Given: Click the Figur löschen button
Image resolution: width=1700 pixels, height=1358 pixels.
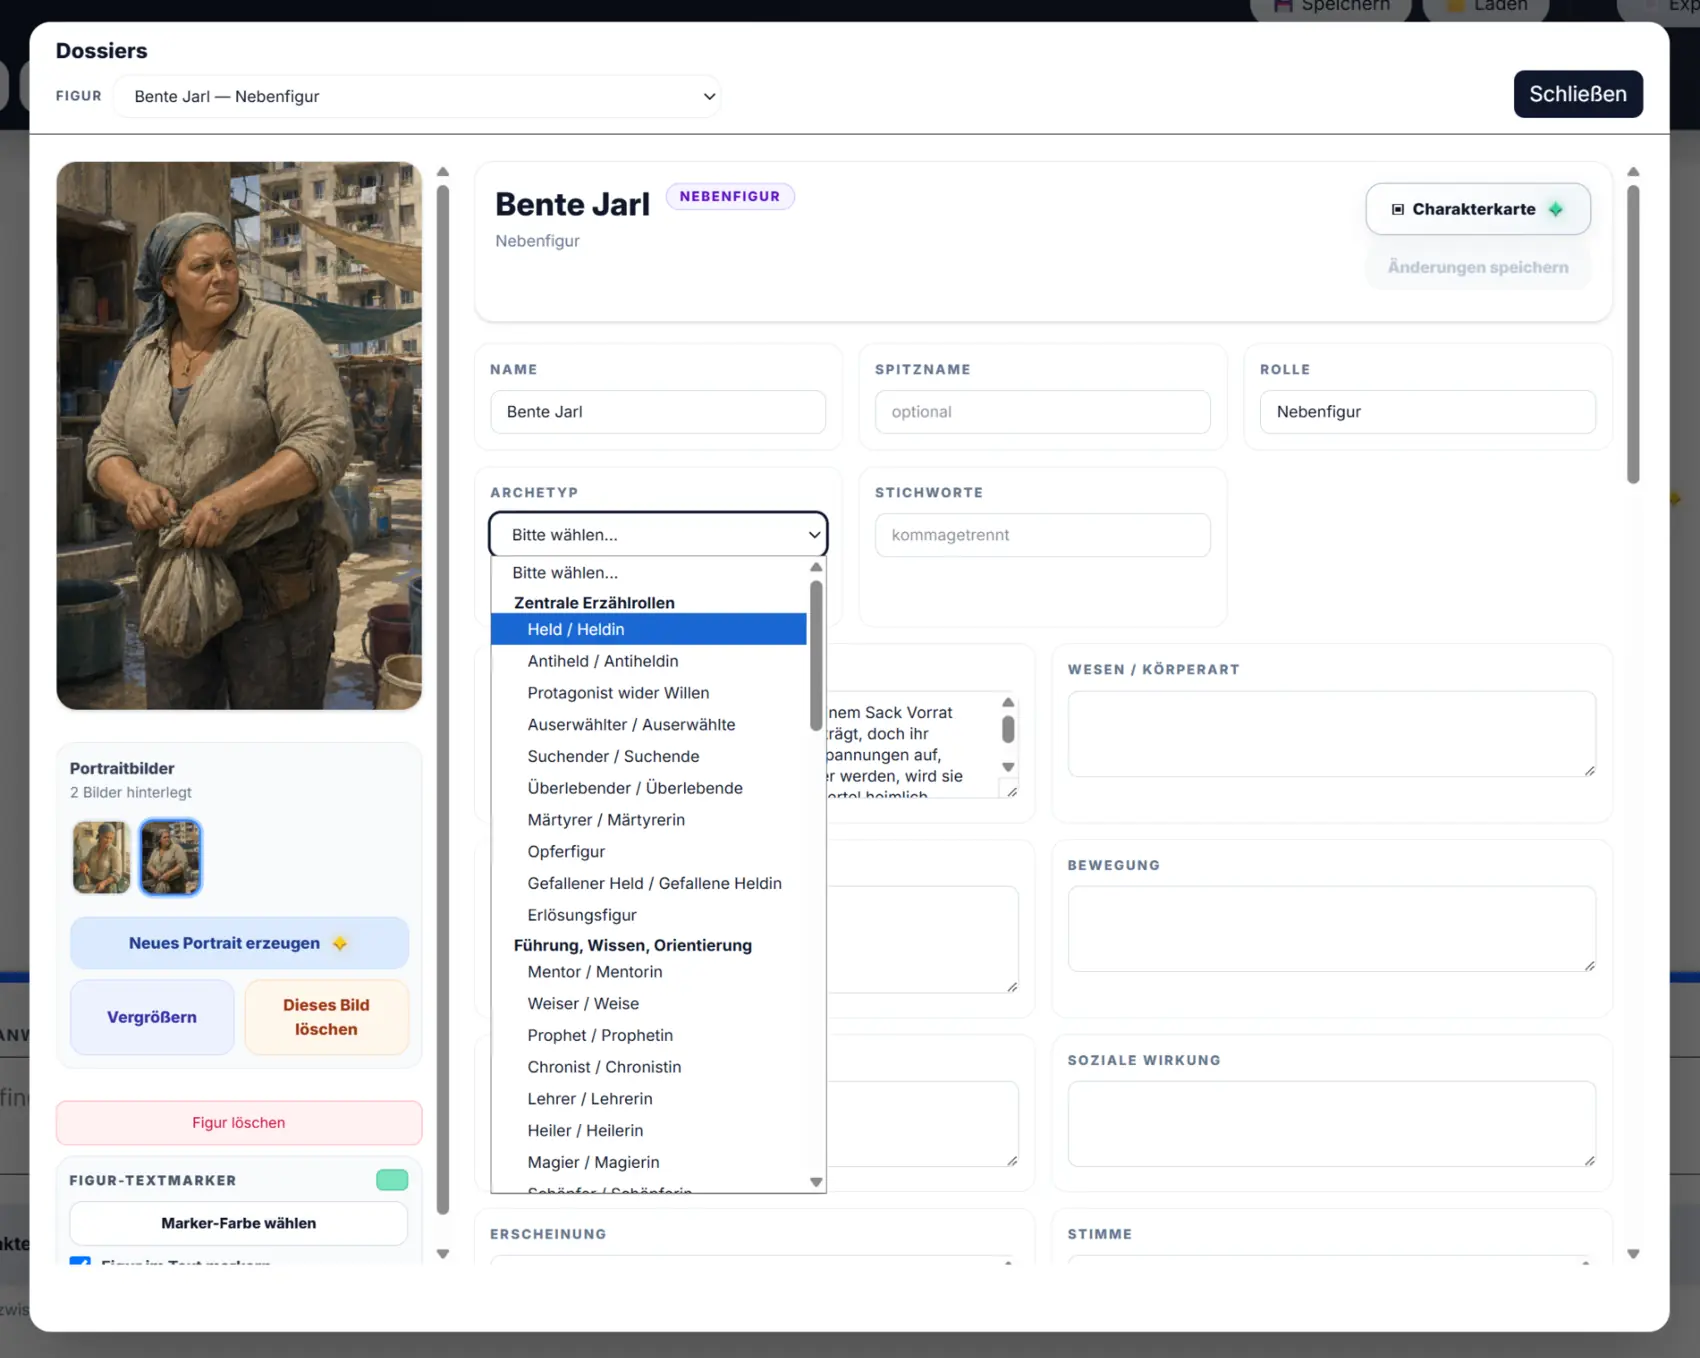Looking at the screenshot, I should click(239, 1123).
